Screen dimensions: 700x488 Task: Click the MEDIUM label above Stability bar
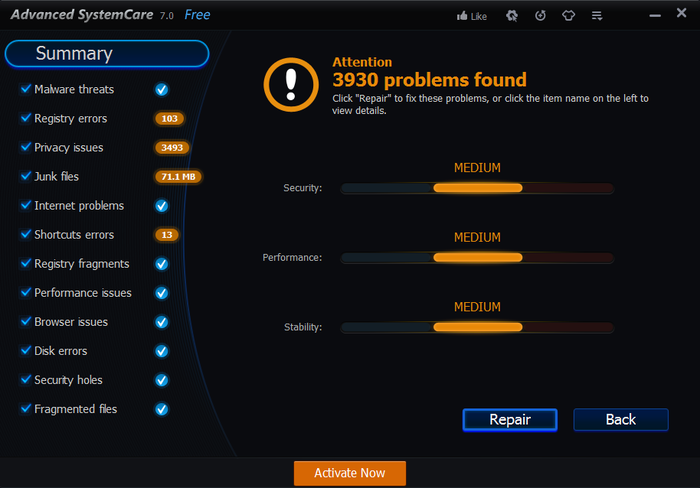(477, 307)
